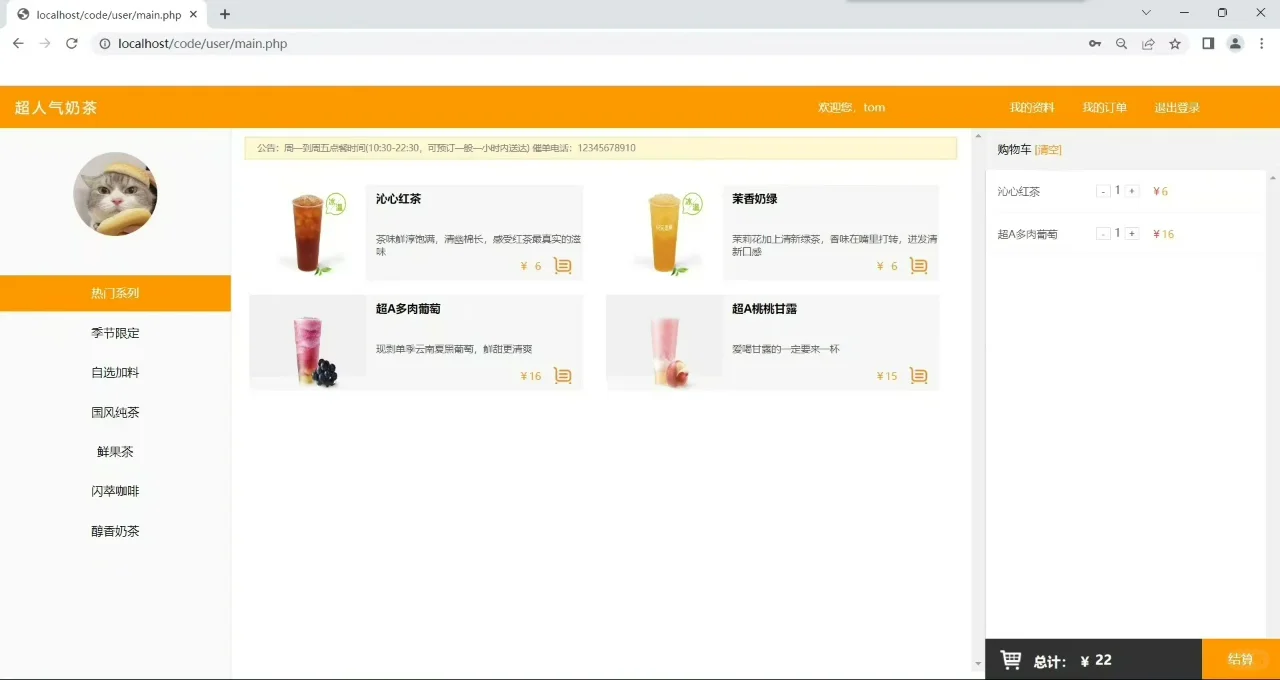This screenshot has width=1280, height=680.
Task: Click the 结算 checkout button
Action: point(1241,659)
